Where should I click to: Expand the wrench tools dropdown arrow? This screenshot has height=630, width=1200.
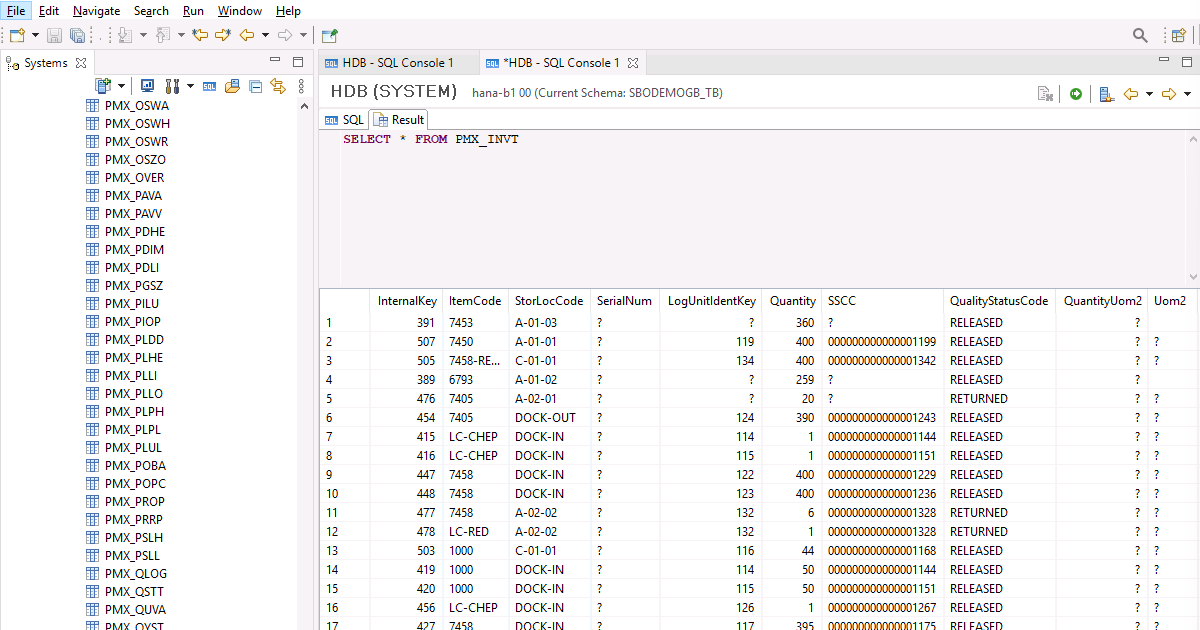[189, 87]
